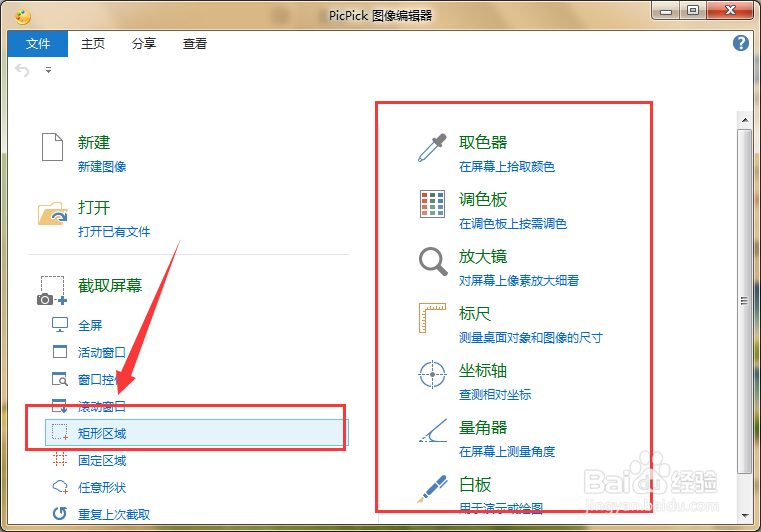Click the Protractor angle icon
This screenshot has width=761, height=532.
coord(433,431)
